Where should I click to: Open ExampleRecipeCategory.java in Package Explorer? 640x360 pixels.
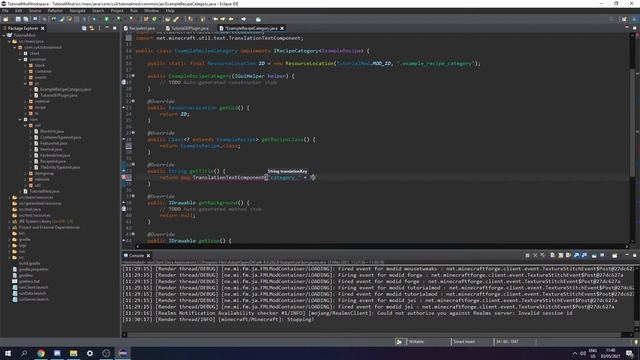(x=65, y=89)
